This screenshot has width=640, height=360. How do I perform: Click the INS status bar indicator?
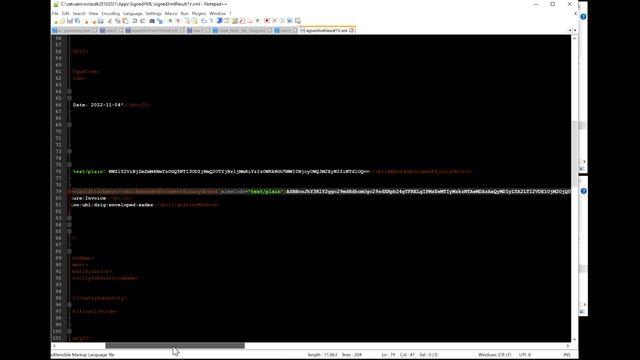click(567, 355)
